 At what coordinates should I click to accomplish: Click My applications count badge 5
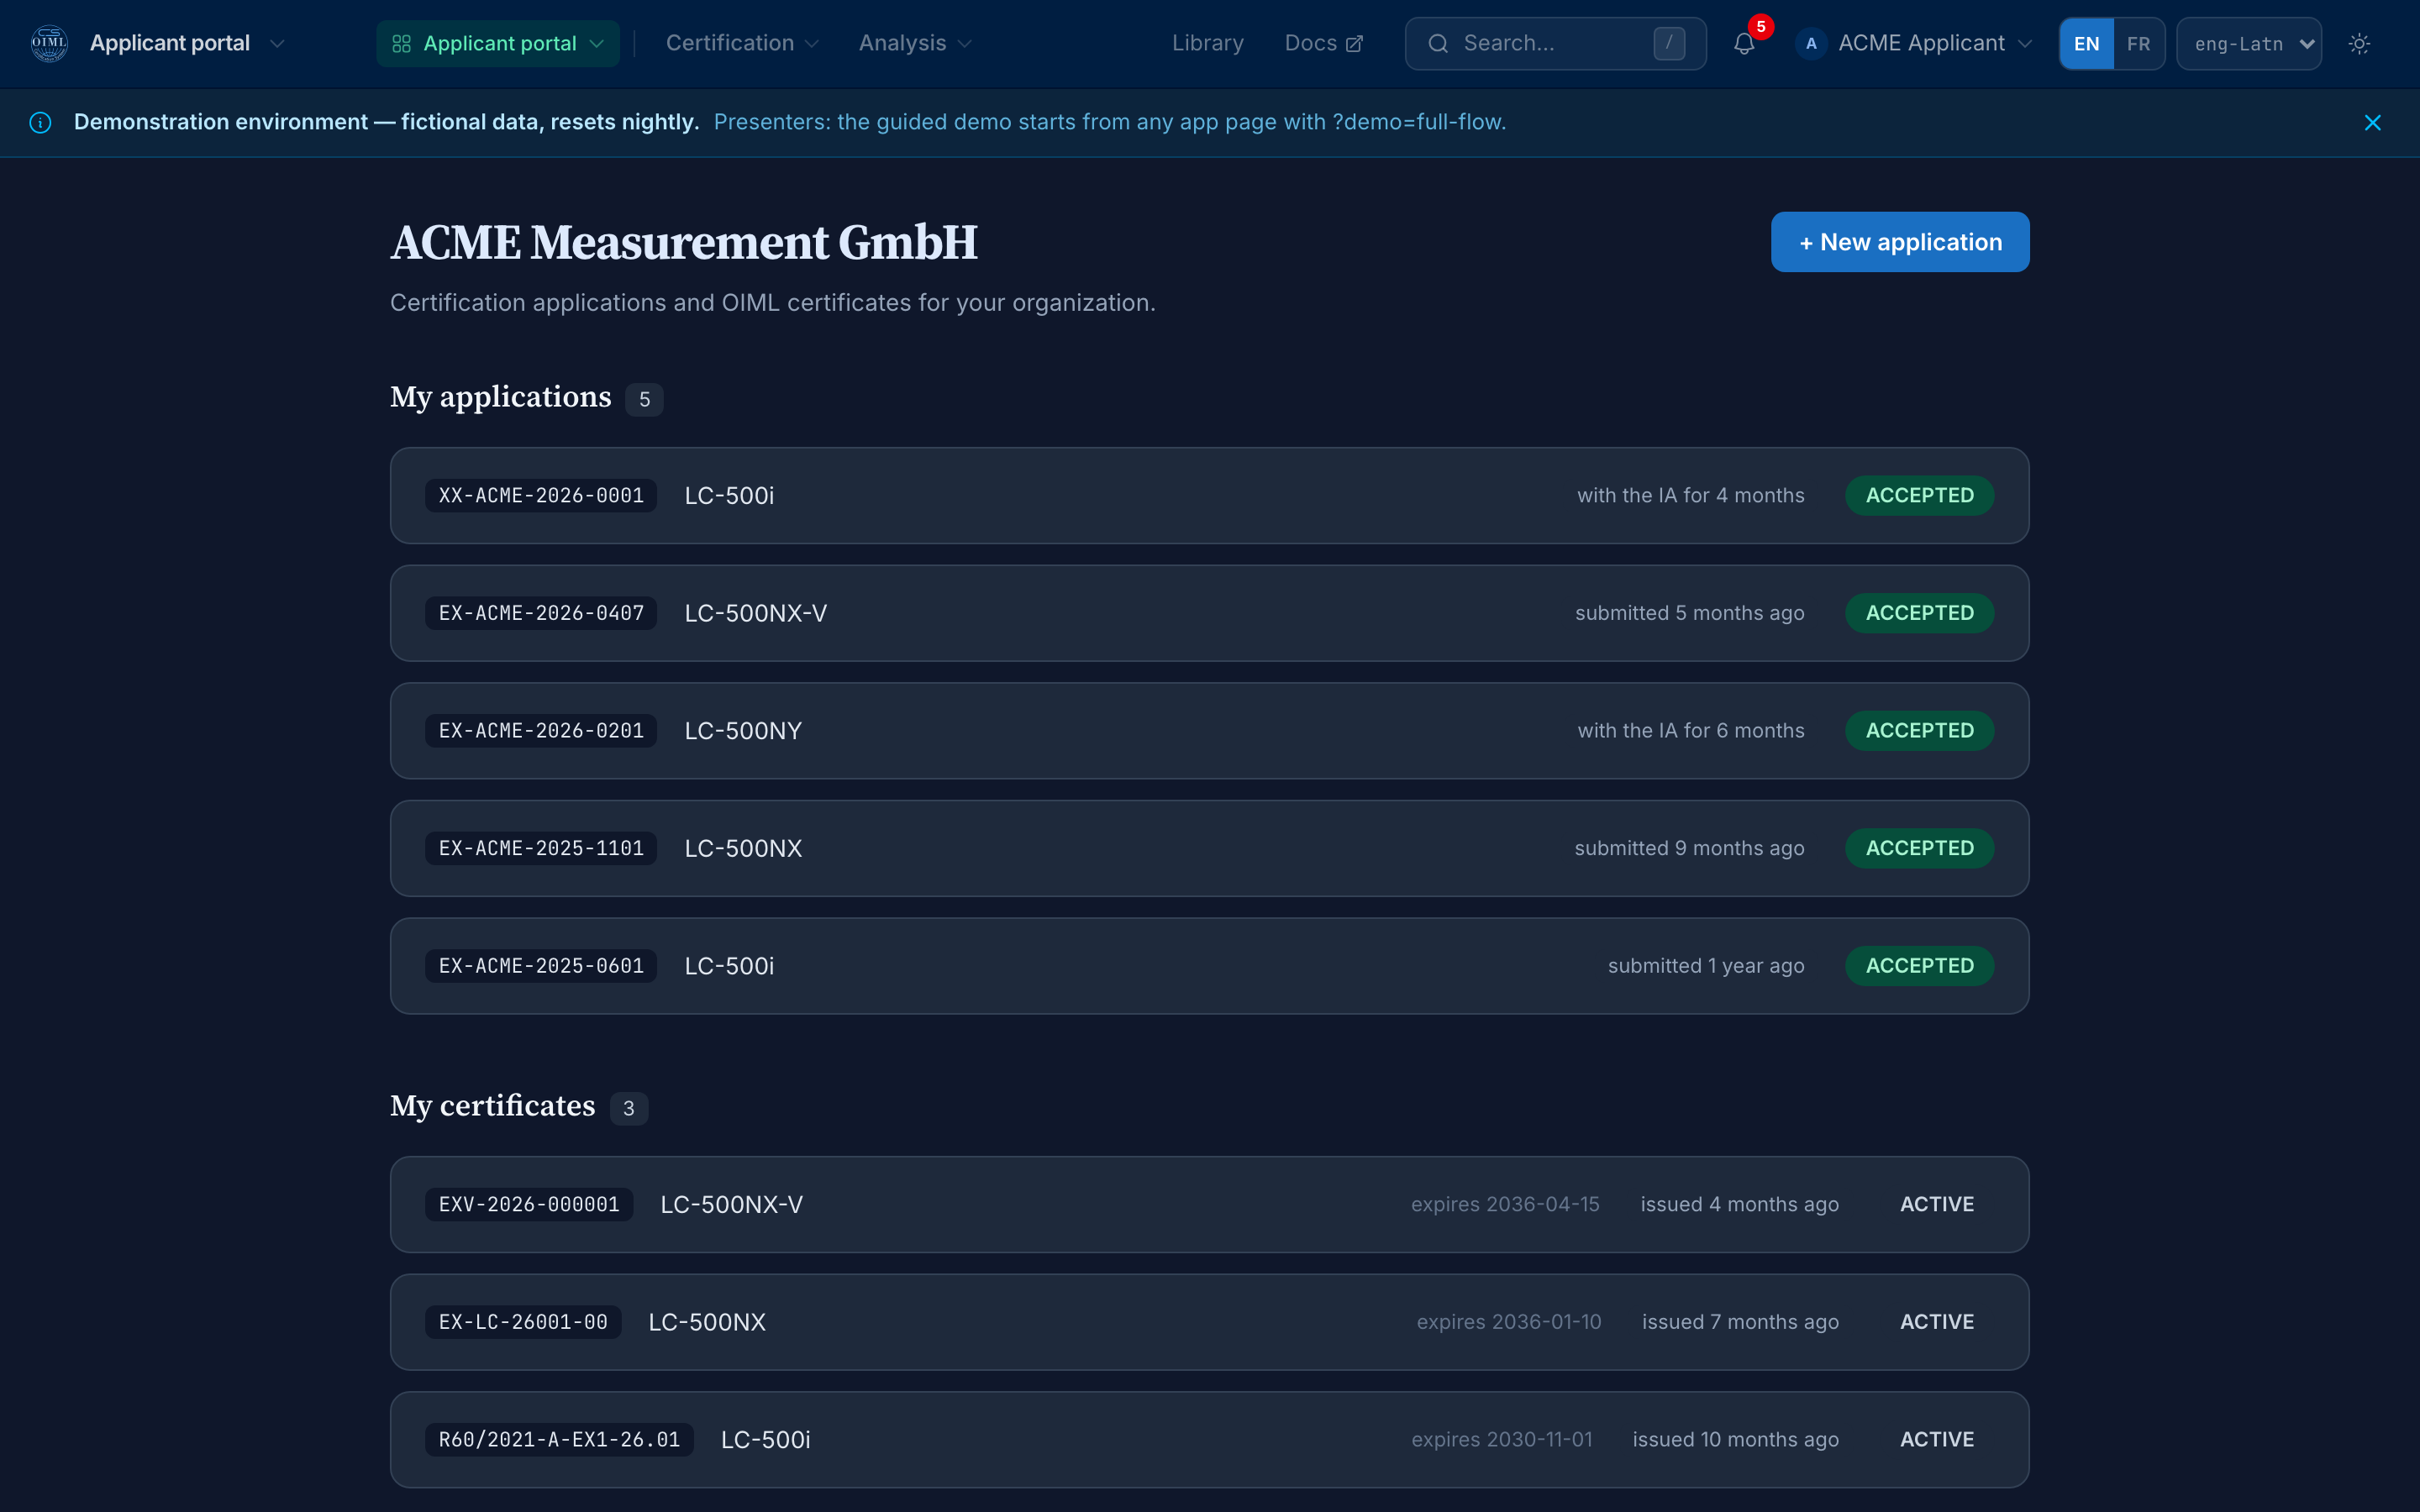tap(644, 400)
